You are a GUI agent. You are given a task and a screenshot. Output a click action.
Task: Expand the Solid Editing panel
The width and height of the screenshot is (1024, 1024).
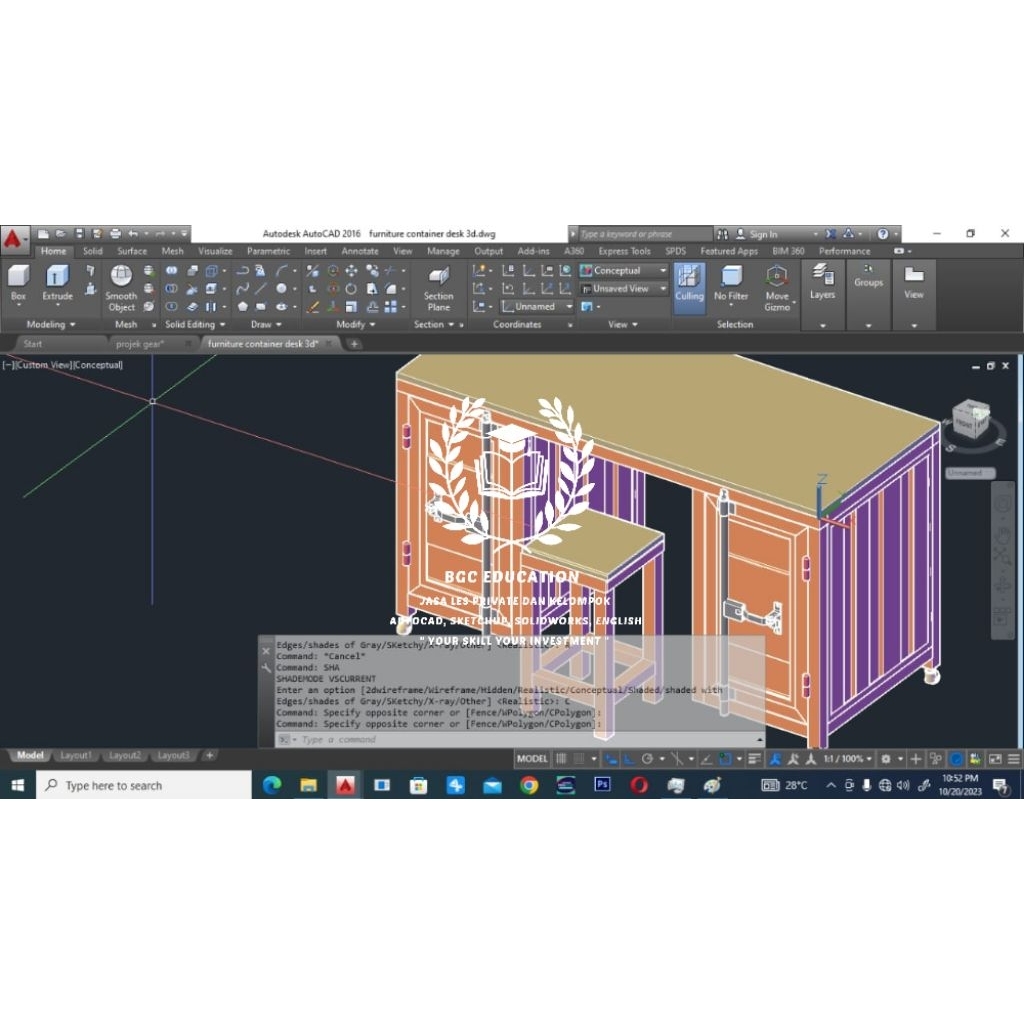[x=195, y=324]
